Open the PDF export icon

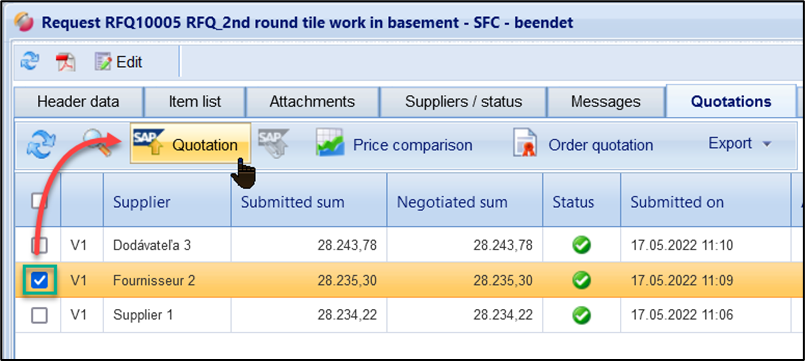[66, 63]
